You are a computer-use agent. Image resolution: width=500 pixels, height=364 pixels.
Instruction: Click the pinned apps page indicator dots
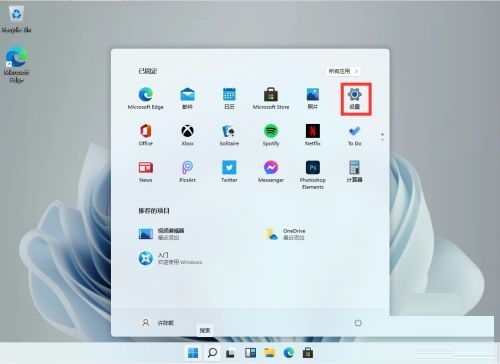[382, 137]
